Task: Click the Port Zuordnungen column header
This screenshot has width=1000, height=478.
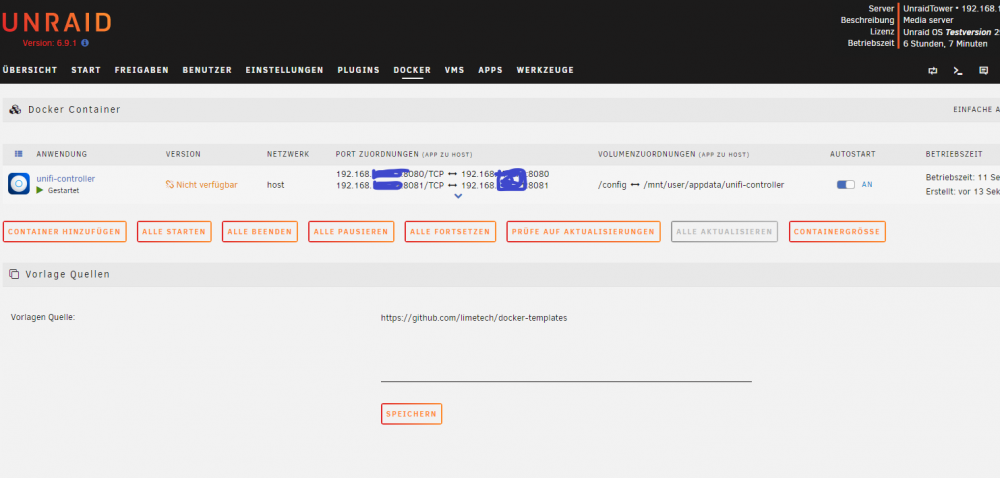Action: (x=404, y=154)
